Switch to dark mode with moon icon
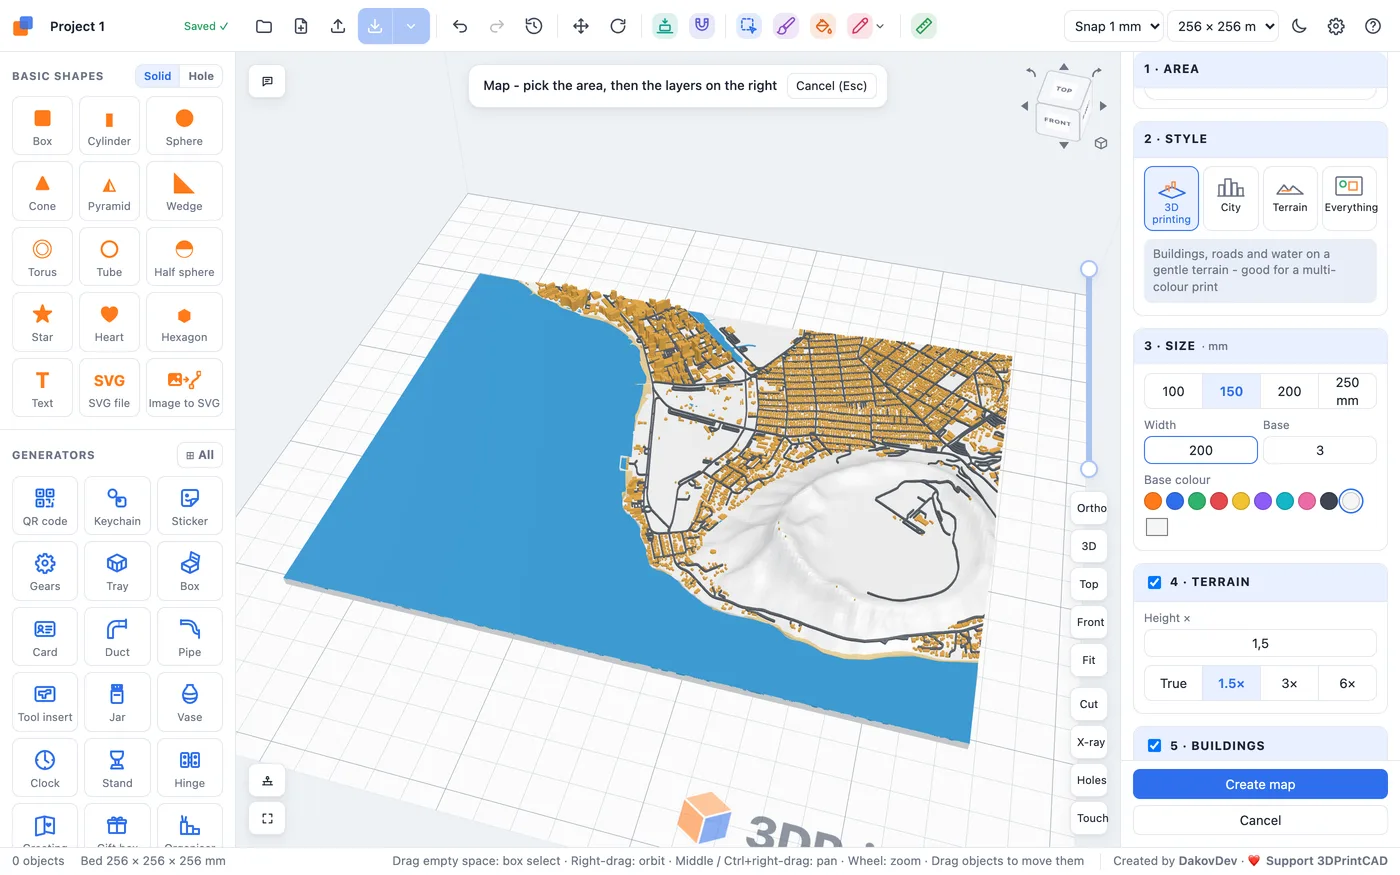Screen dimensions: 1400x875 1299,26
